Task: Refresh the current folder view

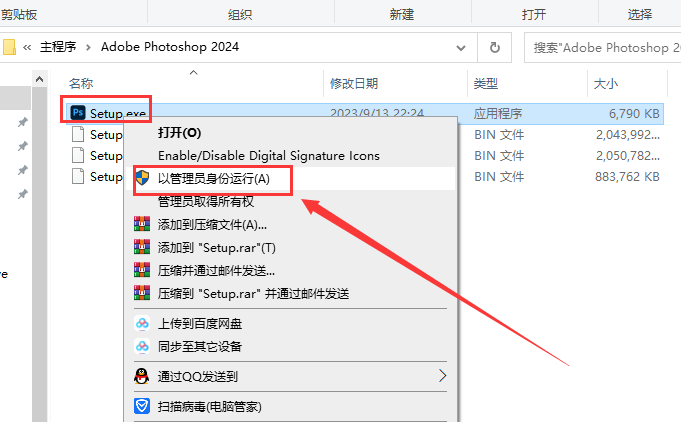Action: (495, 47)
